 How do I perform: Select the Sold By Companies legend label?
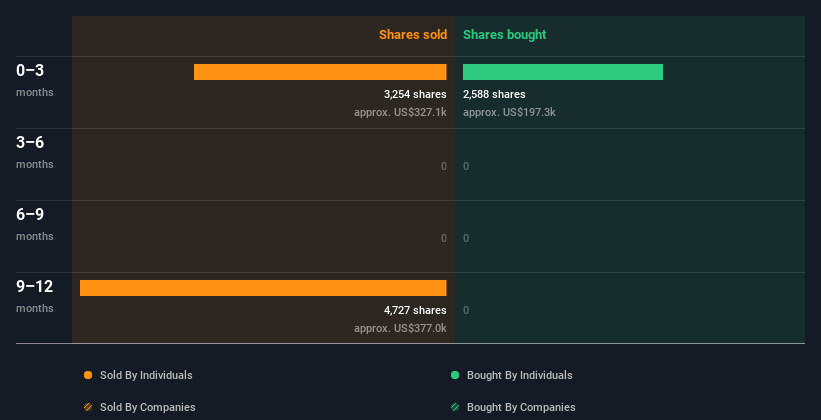[x=148, y=407]
